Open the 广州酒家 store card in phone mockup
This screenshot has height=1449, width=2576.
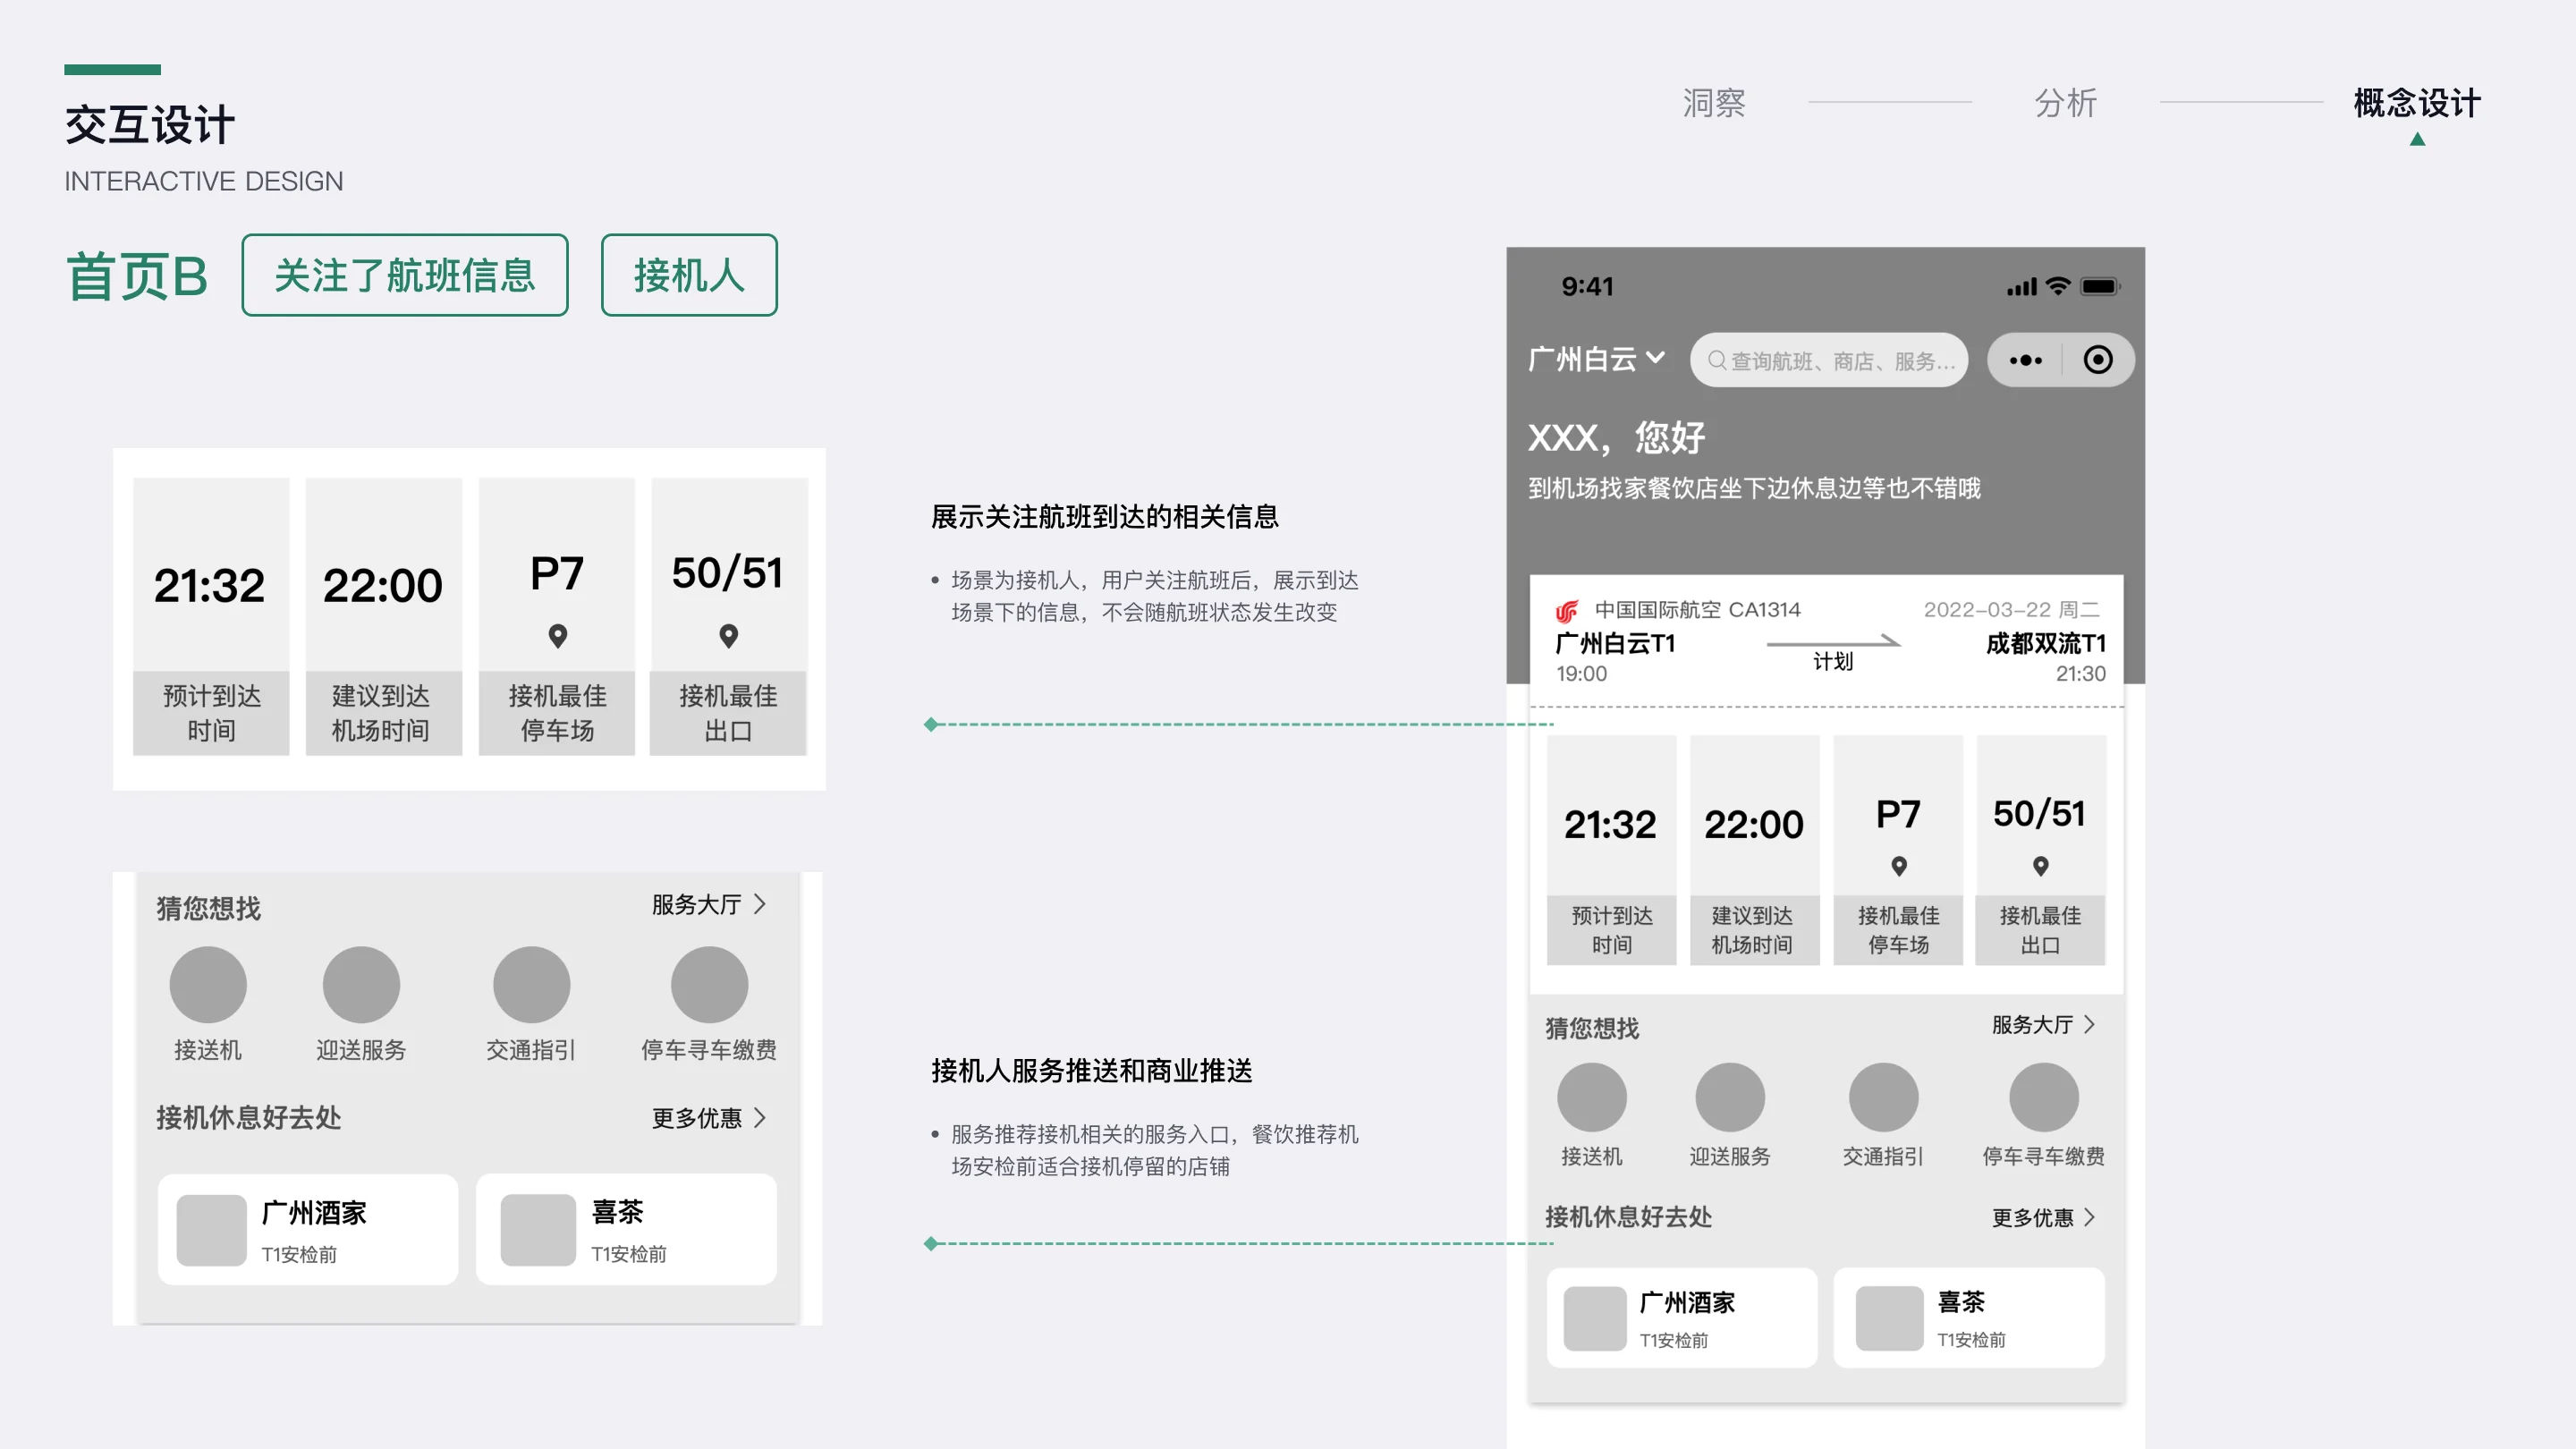click(1682, 1318)
